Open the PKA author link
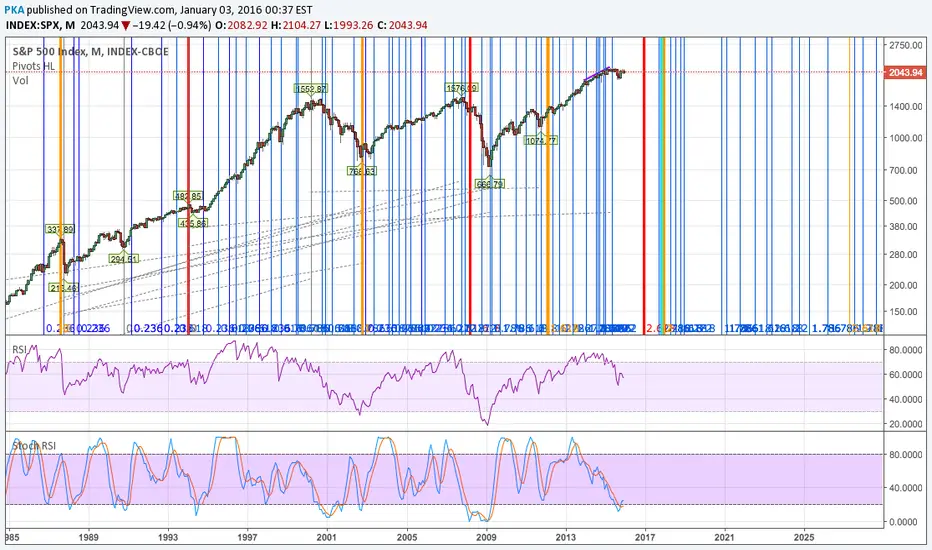This screenshot has width=932, height=550. click(14, 10)
